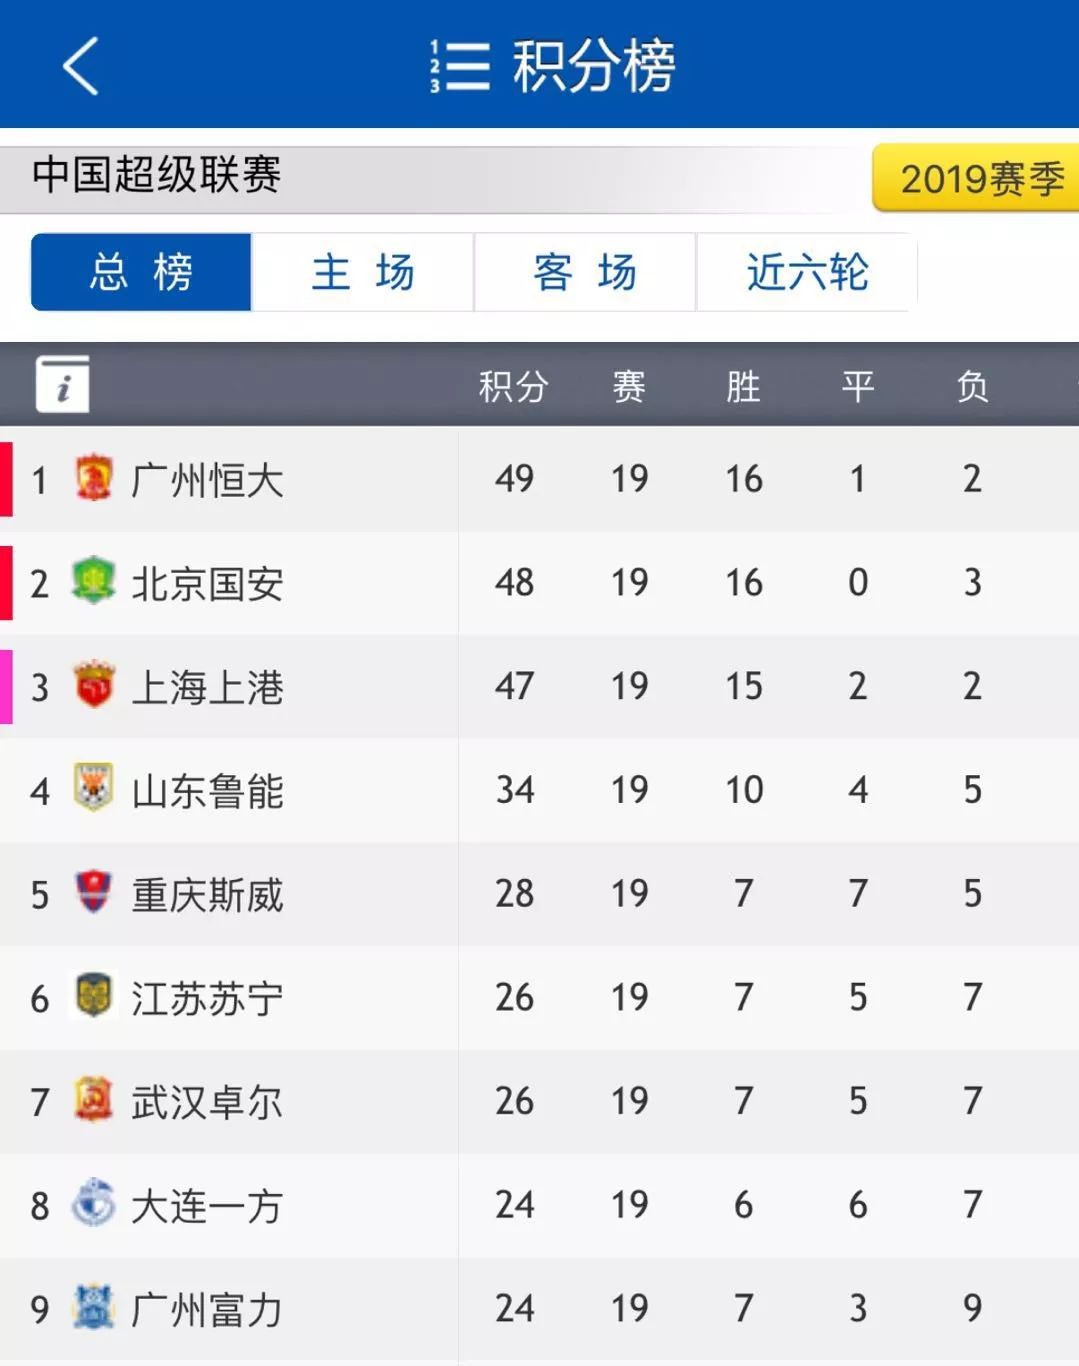Tap the 大连一方 team crest
Screen dimensions: 1079x1366
point(94,1203)
